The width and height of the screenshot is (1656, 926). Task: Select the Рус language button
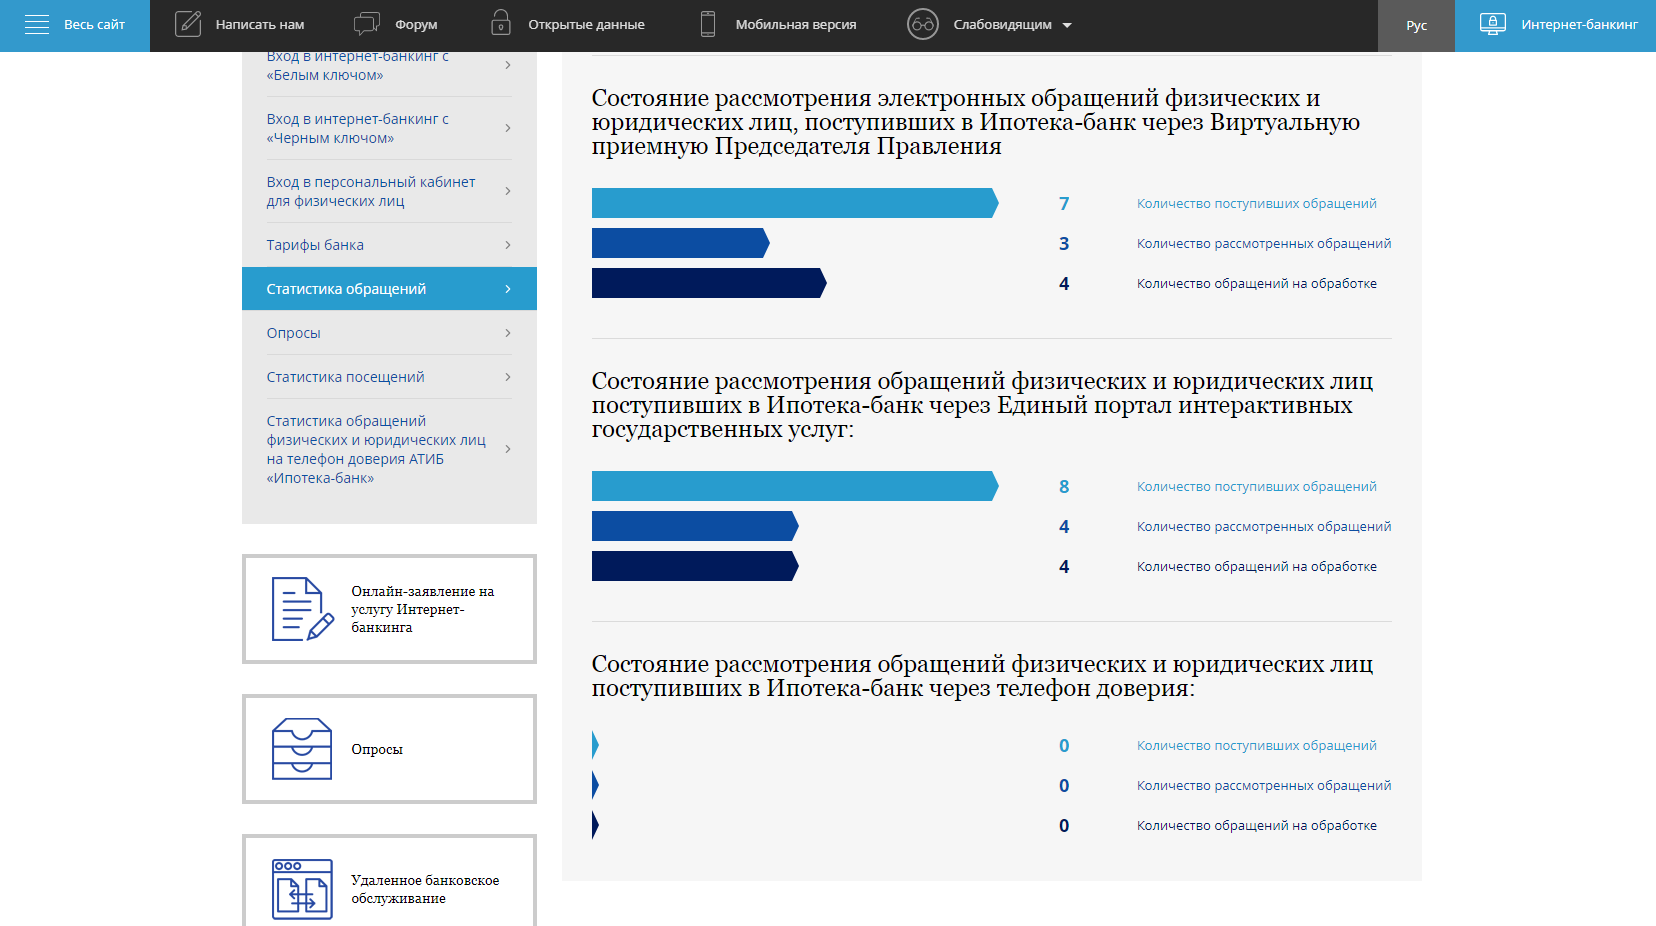coord(1416,26)
